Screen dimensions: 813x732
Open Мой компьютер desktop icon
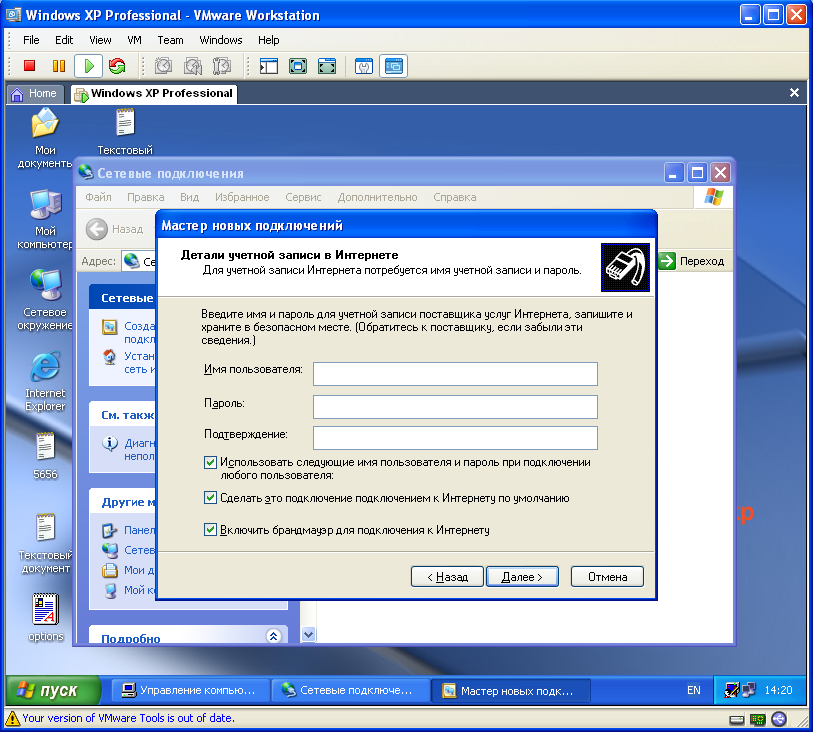pos(45,219)
